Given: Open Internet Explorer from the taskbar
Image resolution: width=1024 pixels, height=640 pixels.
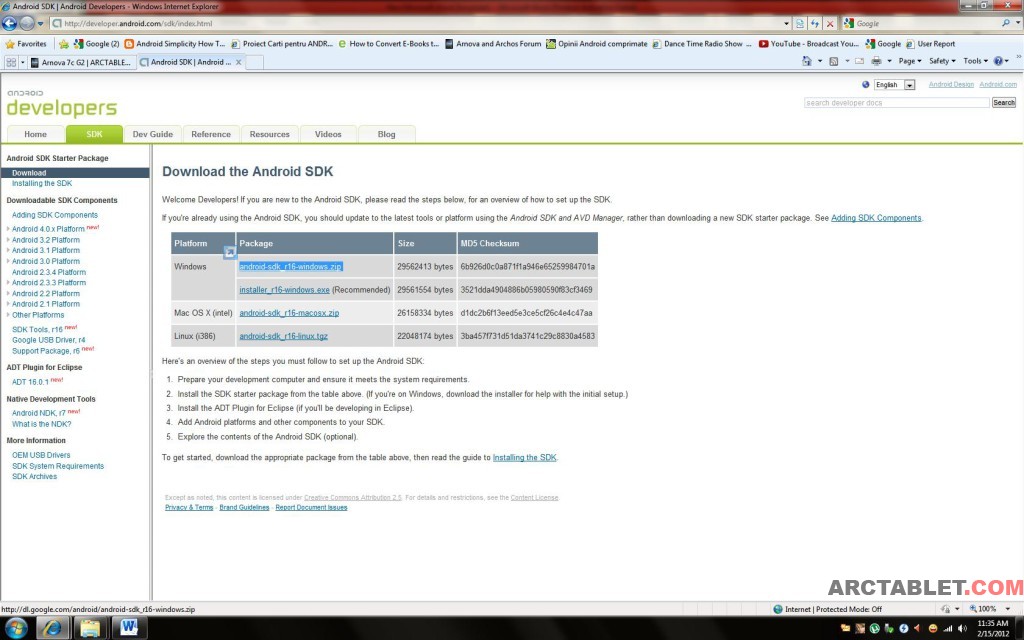Looking at the screenshot, I should (x=52, y=628).
